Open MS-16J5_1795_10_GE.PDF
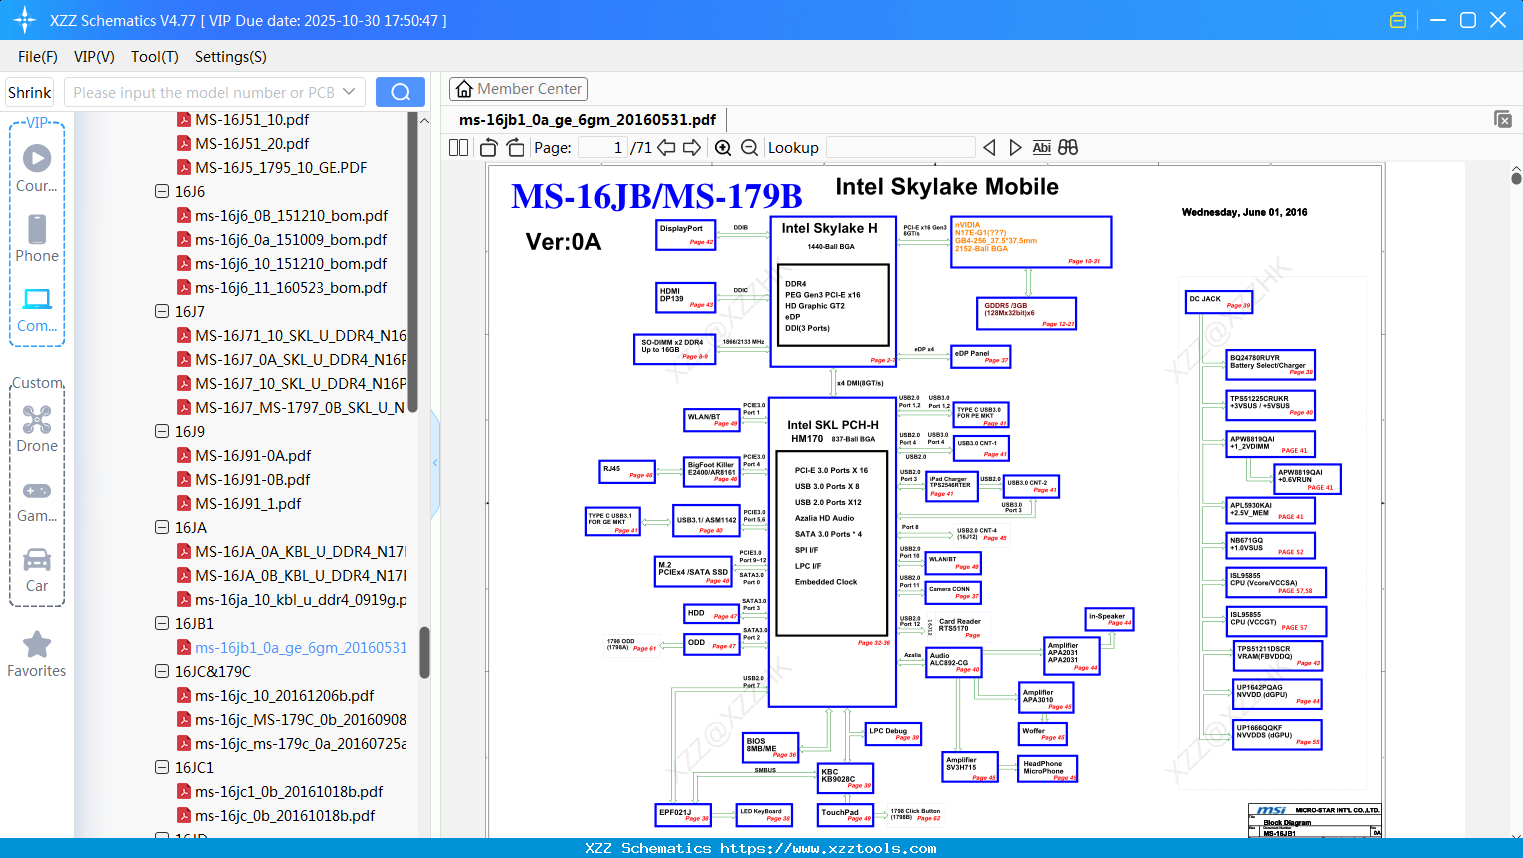 coord(281,167)
